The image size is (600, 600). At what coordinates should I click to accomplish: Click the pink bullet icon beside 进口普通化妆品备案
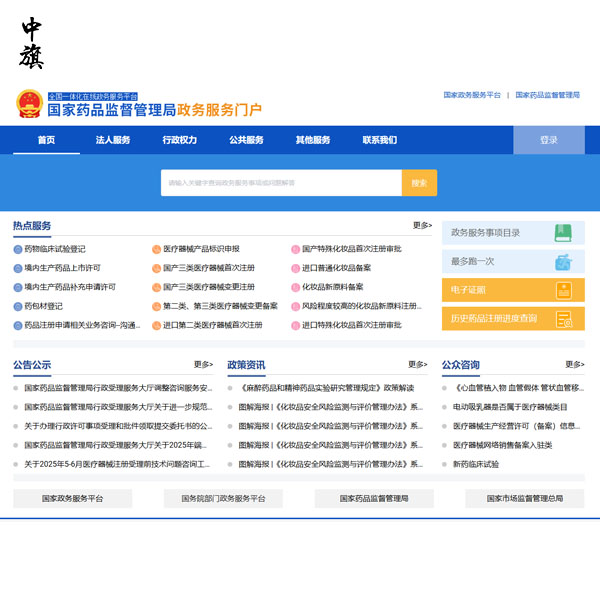[295, 268]
